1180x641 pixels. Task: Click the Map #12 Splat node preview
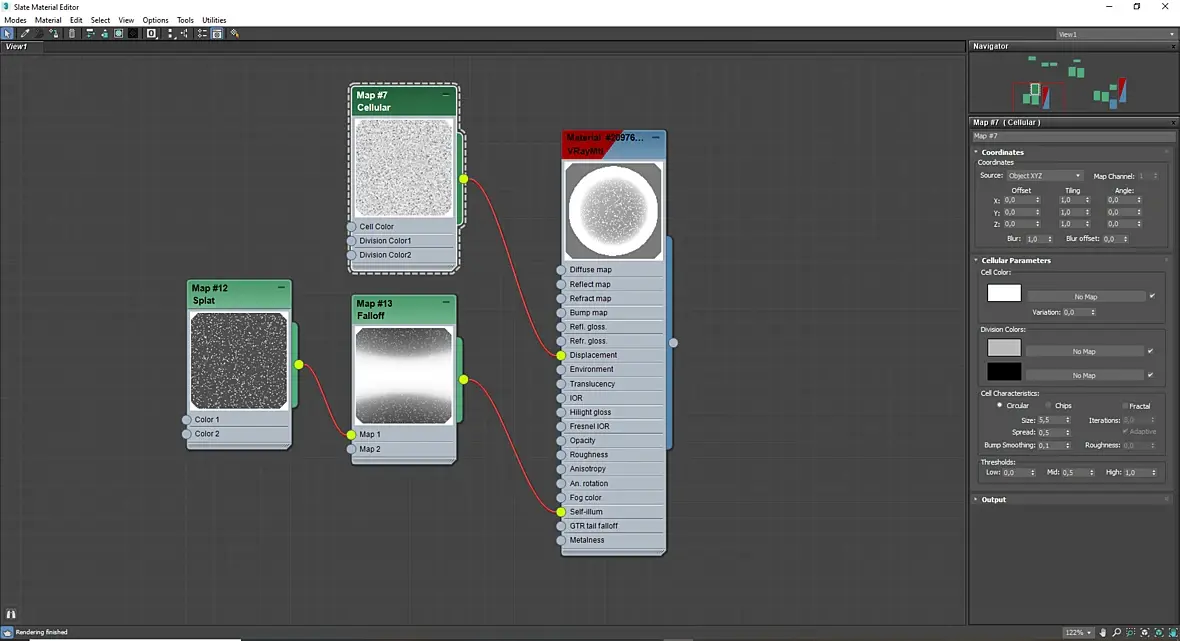tap(239, 360)
